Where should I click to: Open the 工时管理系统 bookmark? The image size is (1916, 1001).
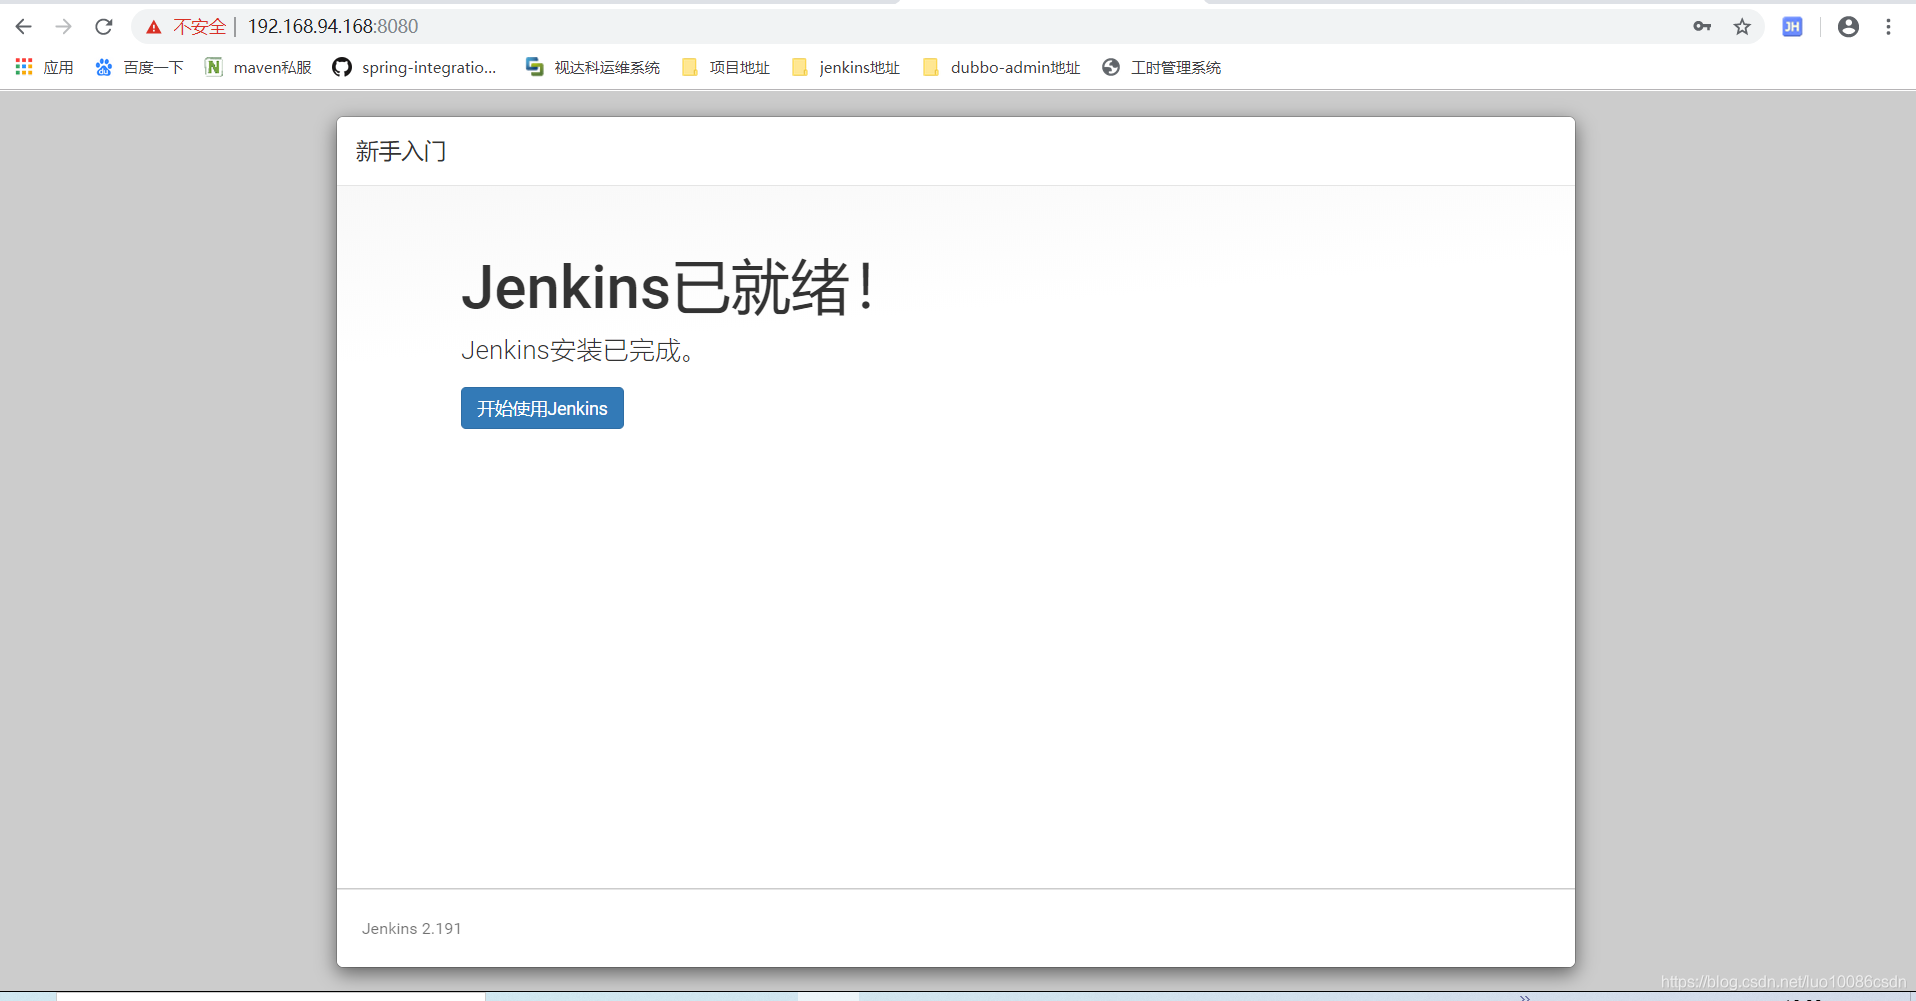point(1162,67)
